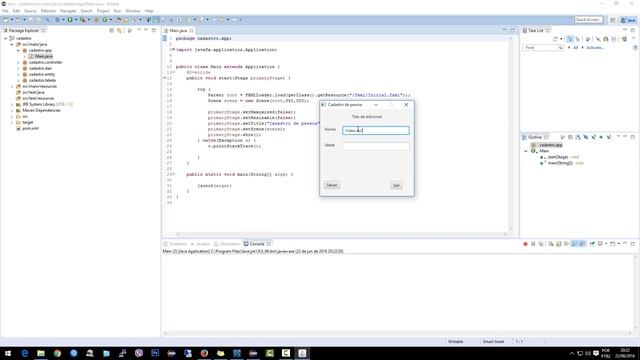Select start(Stage) method in Outline

(559, 157)
